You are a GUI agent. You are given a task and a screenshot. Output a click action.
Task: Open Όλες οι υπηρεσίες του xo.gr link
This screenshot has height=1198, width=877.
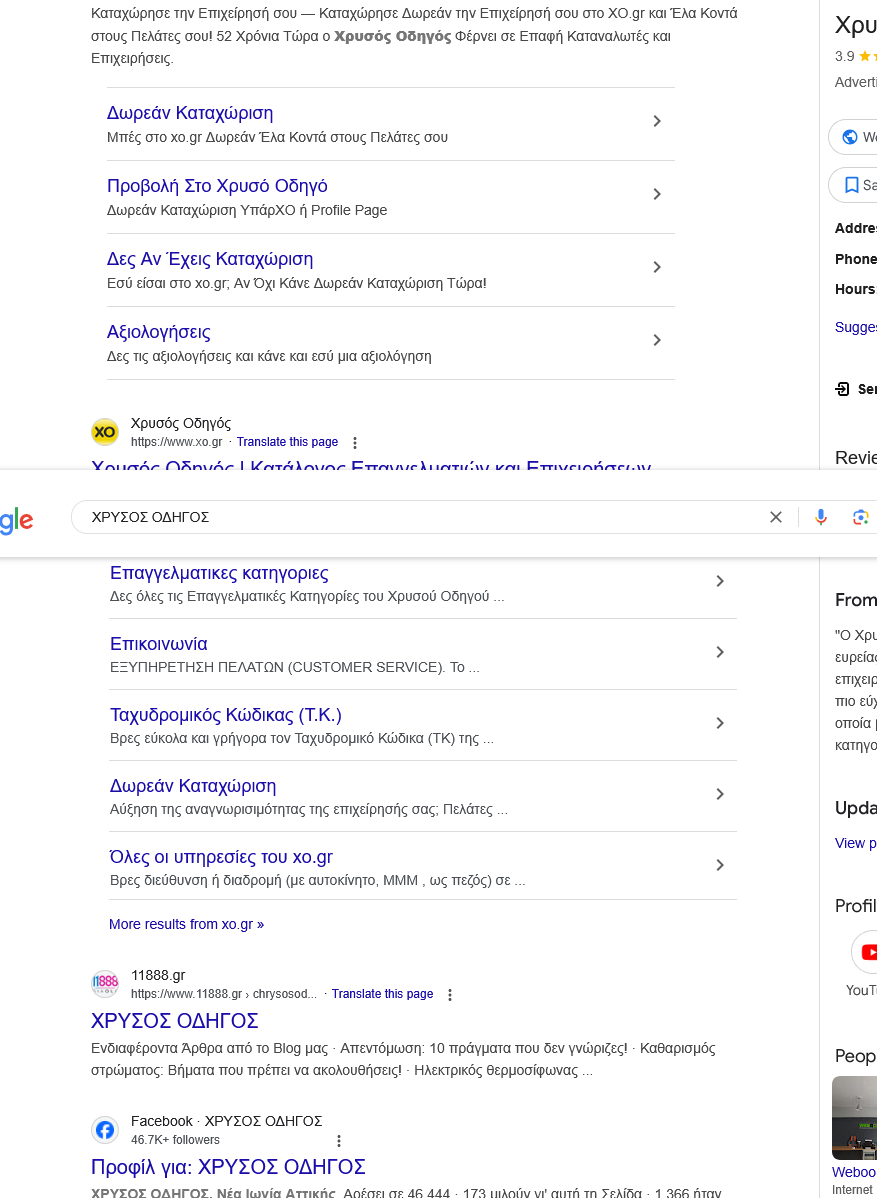click(222, 856)
